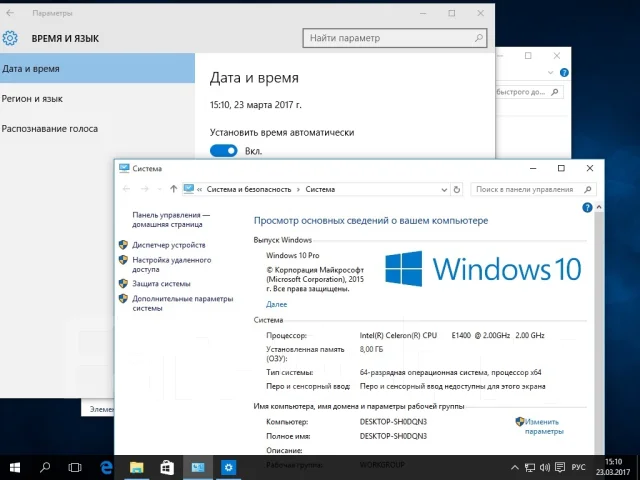Toggle Установить время автоматически switch

pos(223,151)
